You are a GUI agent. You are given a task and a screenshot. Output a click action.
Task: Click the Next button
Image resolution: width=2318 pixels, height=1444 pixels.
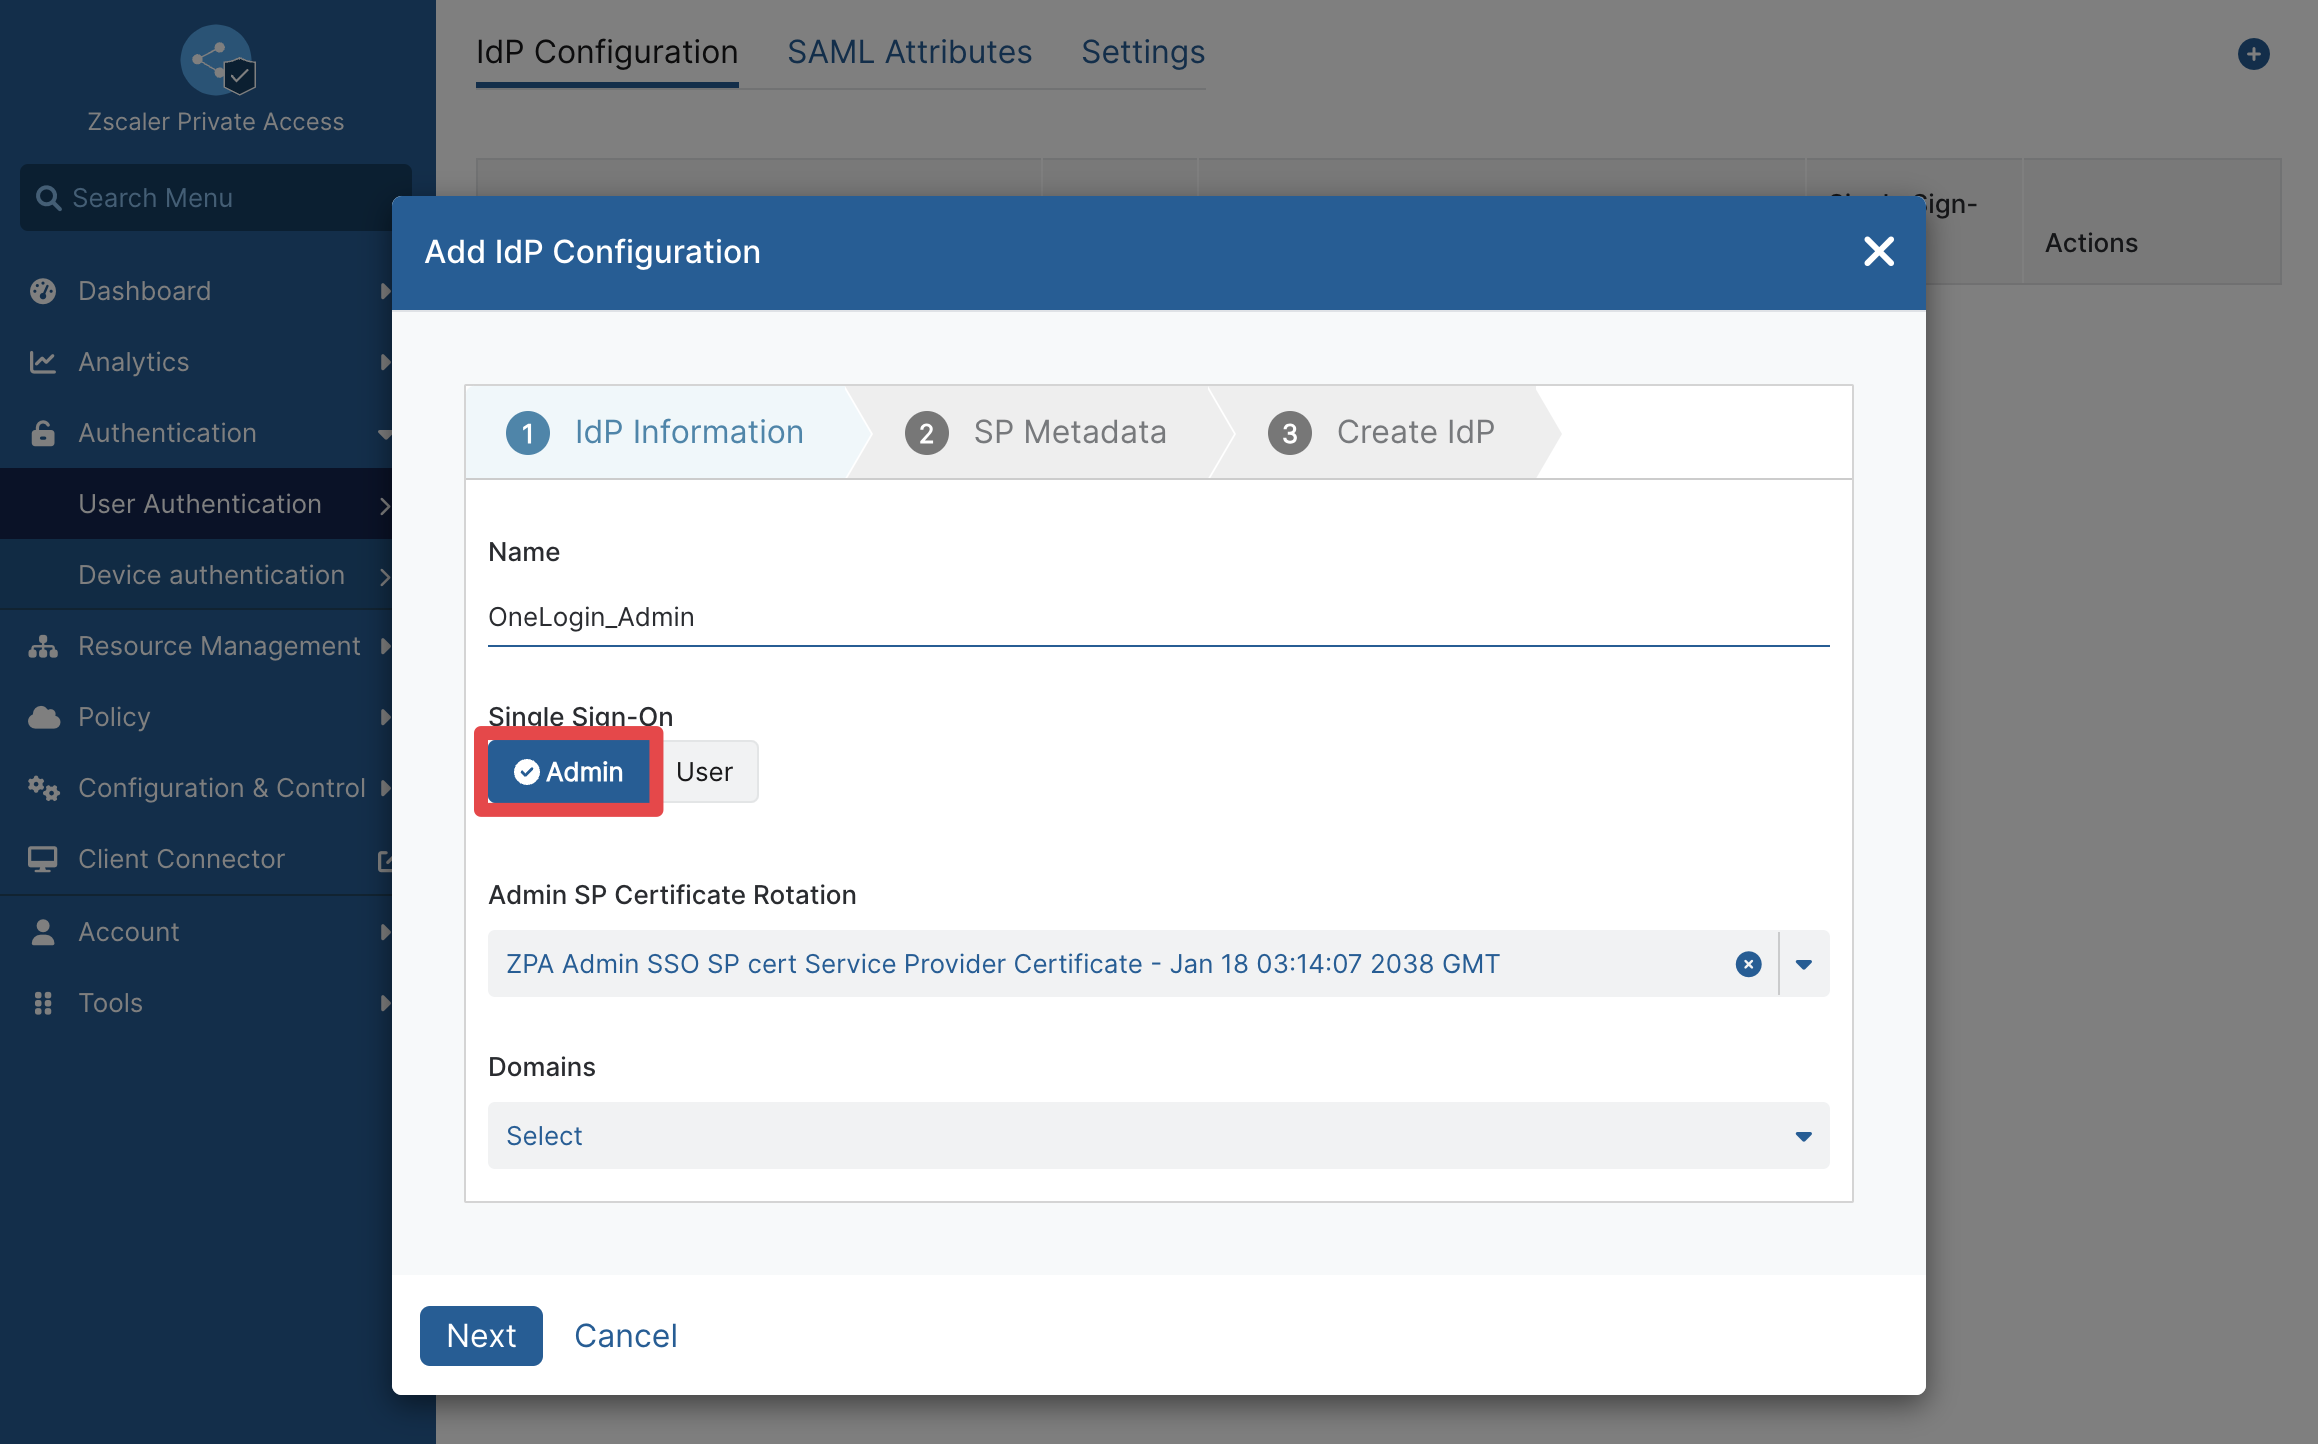(481, 1336)
